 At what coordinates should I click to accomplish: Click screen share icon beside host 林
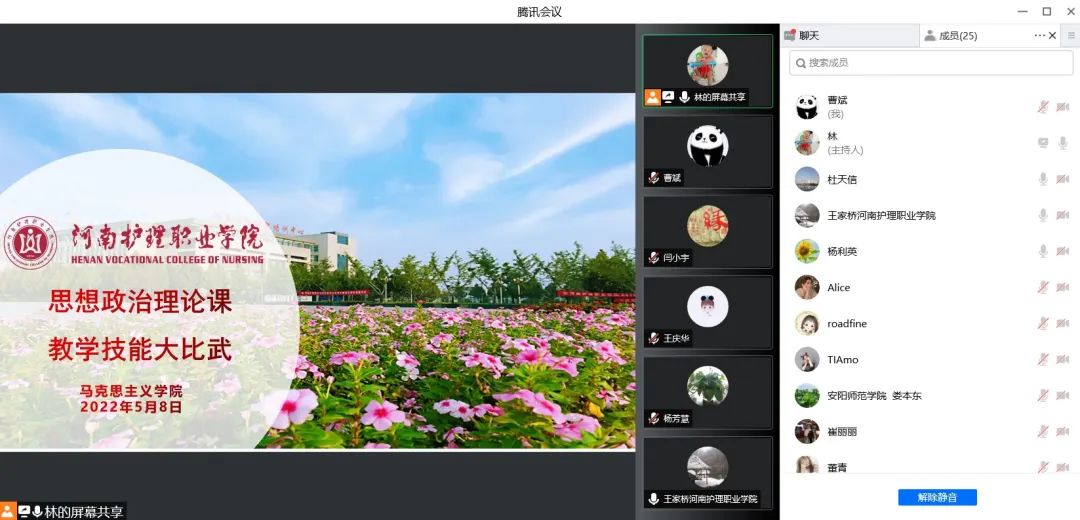point(1043,143)
